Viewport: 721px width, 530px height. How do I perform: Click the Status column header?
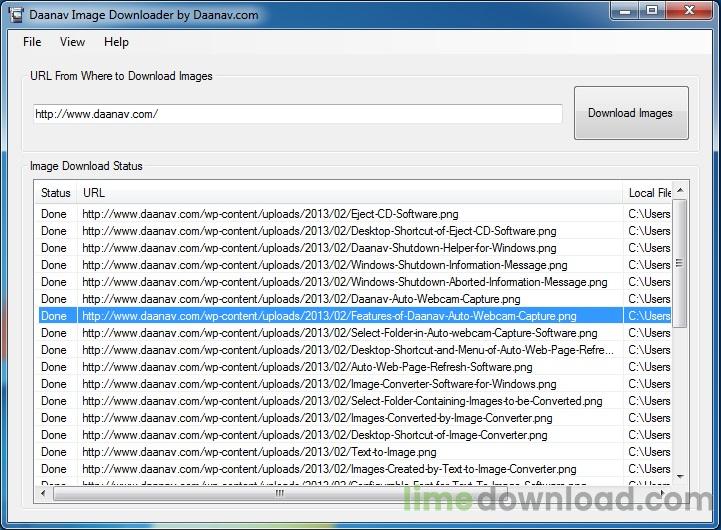coord(56,193)
